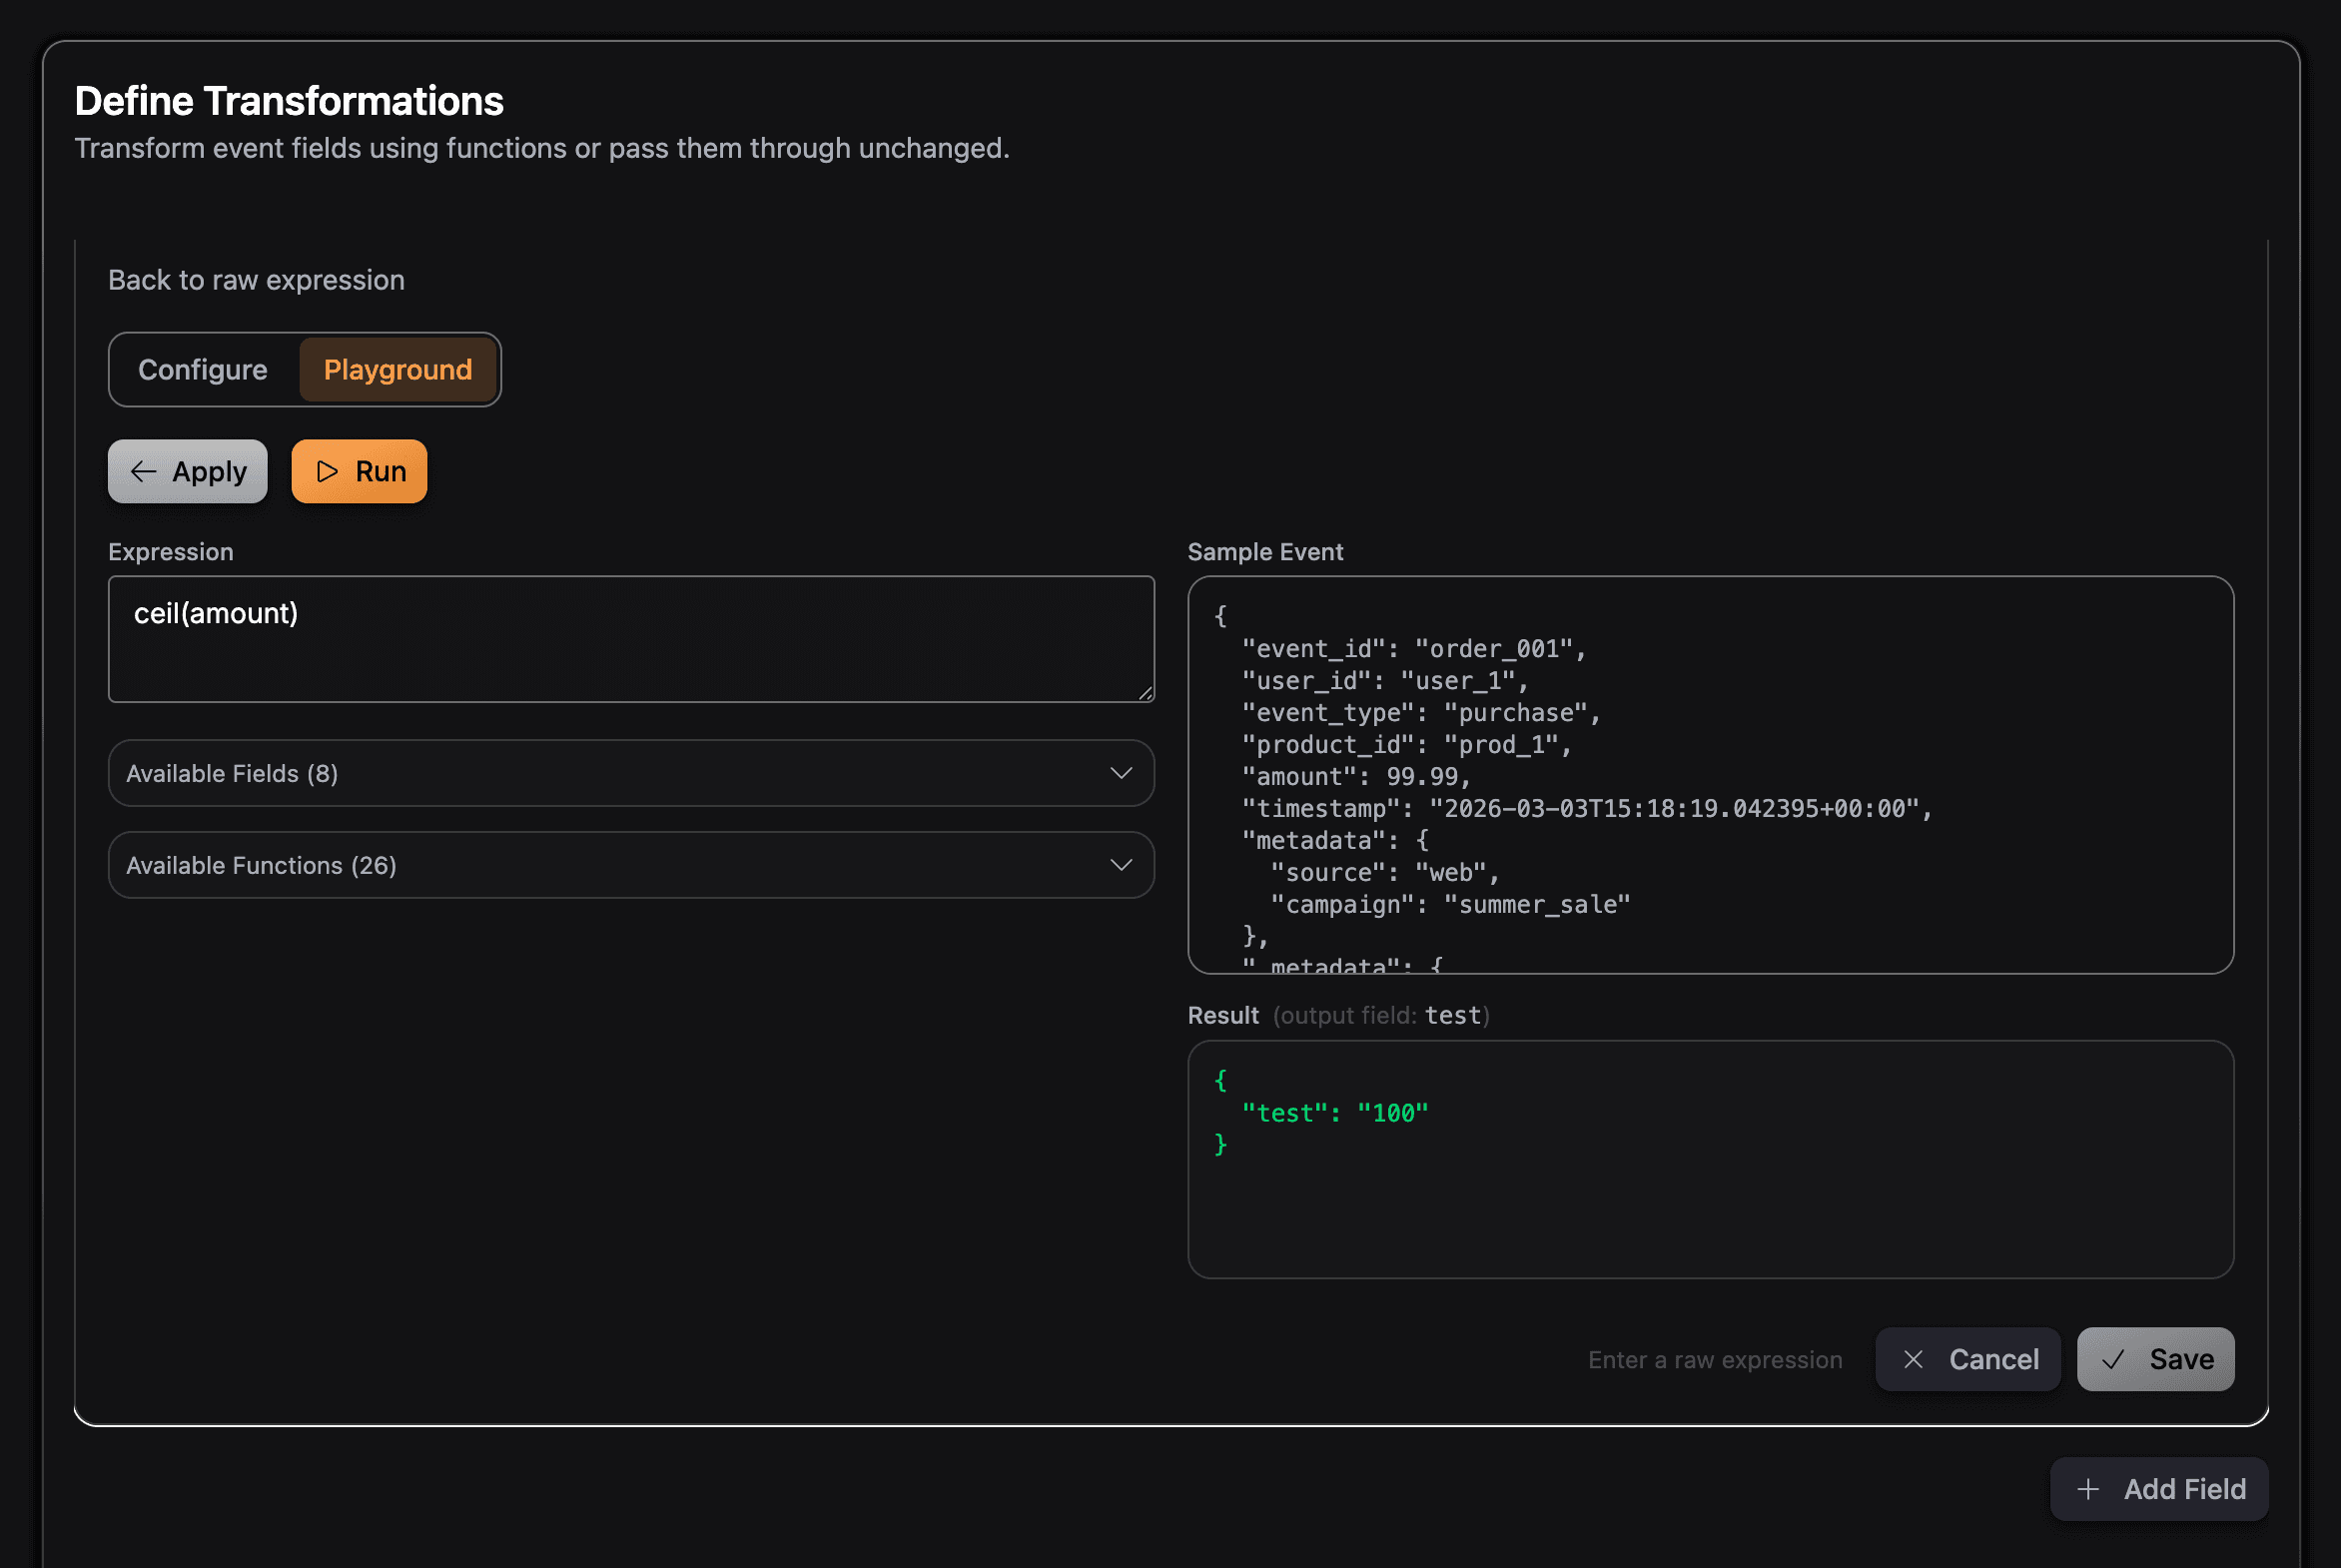Image resolution: width=2341 pixels, height=1568 pixels.
Task: Apply the current transformation
Action: click(x=187, y=471)
